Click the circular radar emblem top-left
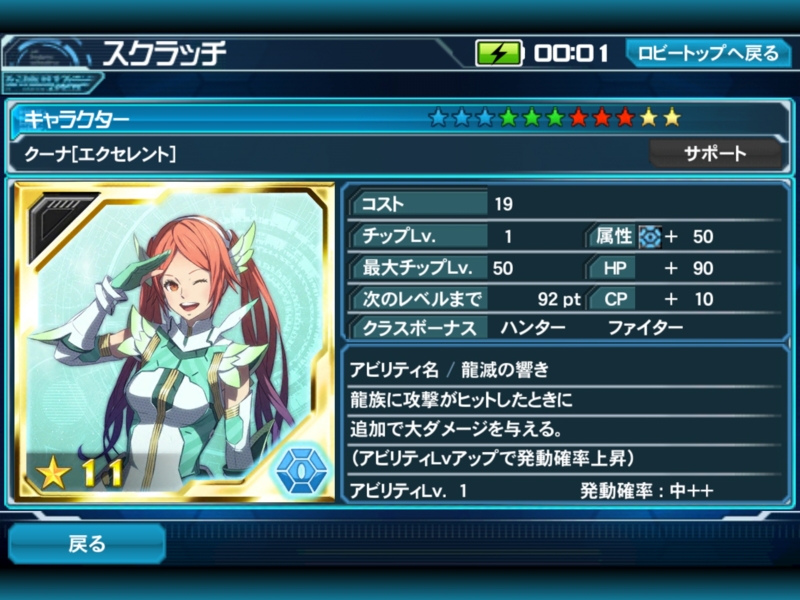 [x=45, y=56]
